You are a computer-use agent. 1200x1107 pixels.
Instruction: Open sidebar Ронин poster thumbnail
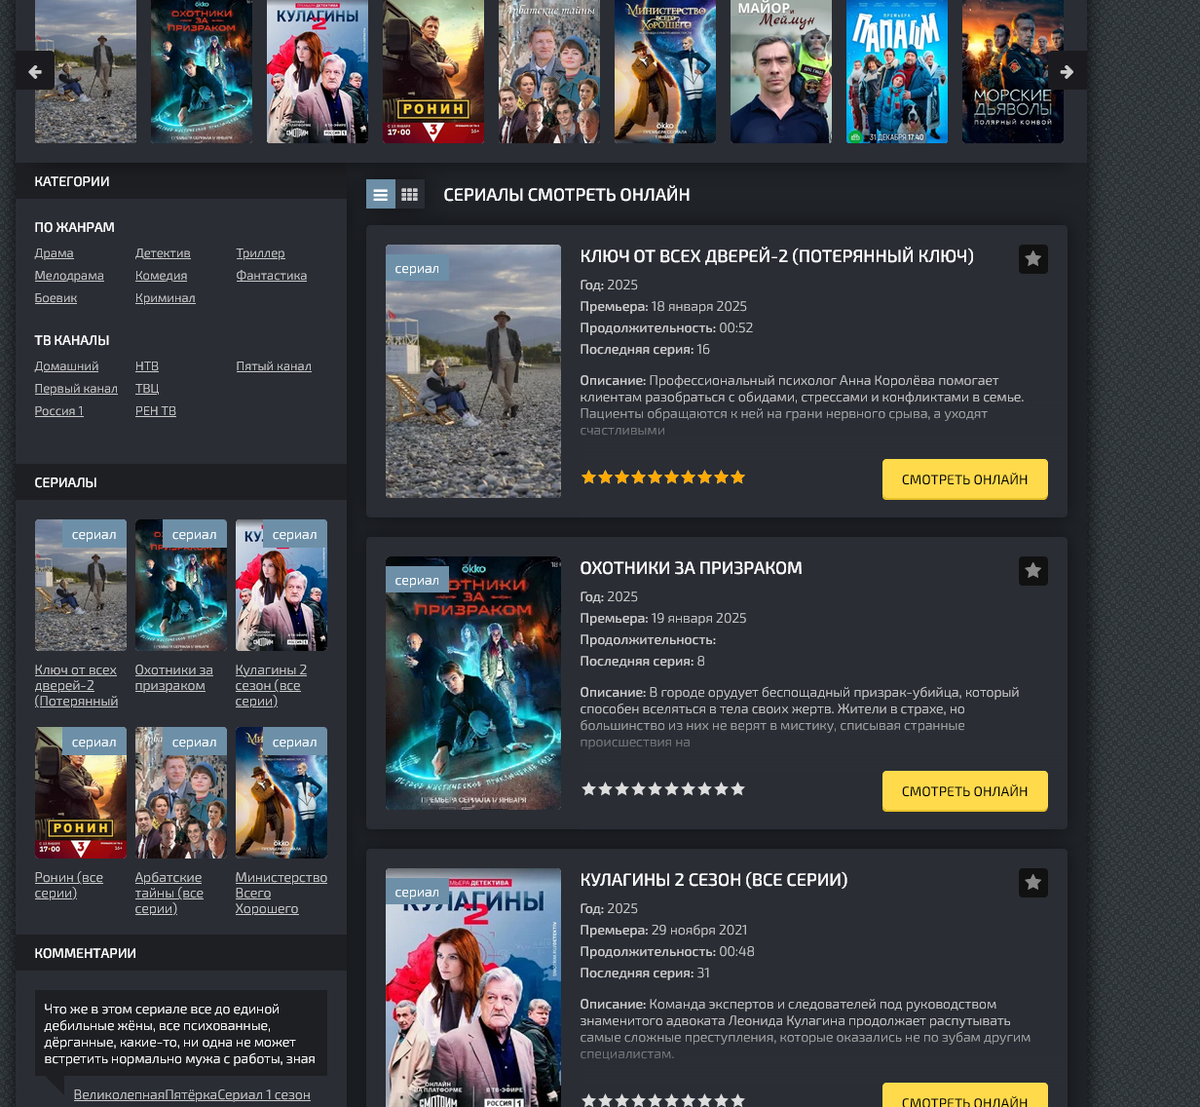(x=81, y=793)
